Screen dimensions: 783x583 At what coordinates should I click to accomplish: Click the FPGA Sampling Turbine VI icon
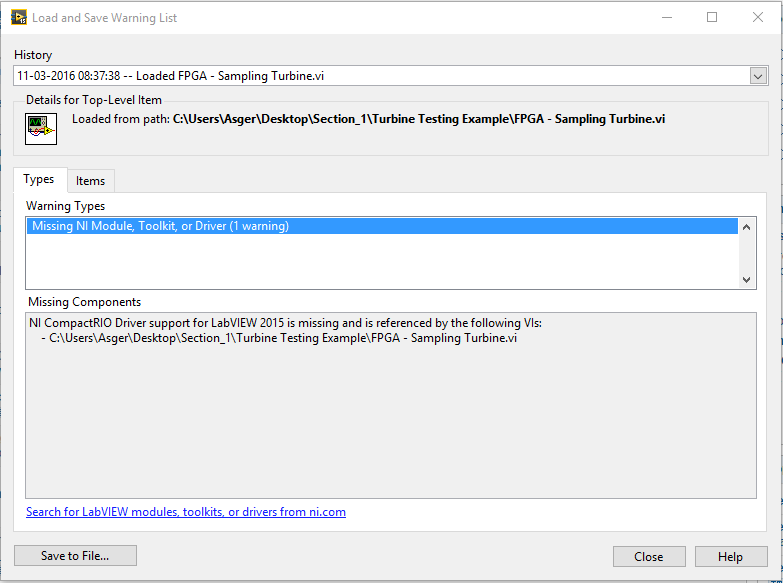pyautogui.click(x=41, y=129)
